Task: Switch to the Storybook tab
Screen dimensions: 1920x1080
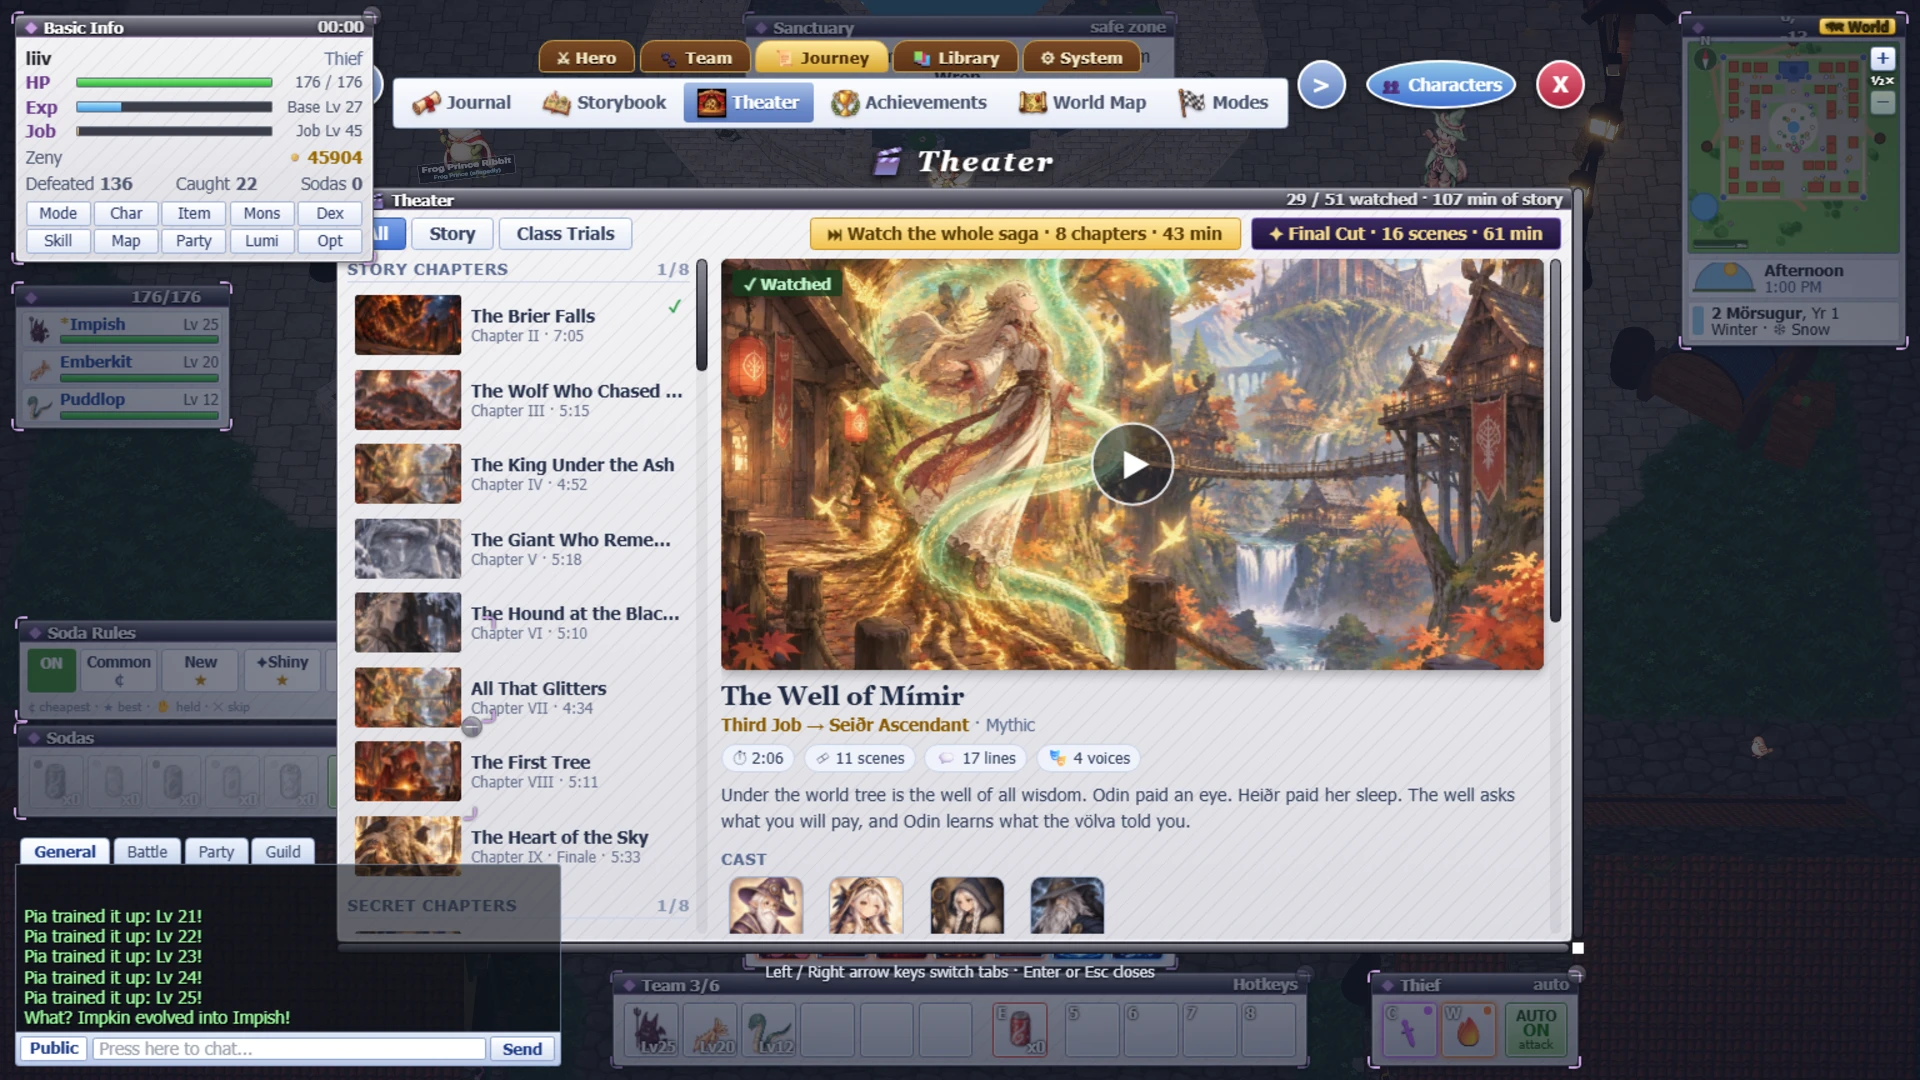Action: pyautogui.click(x=604, y=103)
